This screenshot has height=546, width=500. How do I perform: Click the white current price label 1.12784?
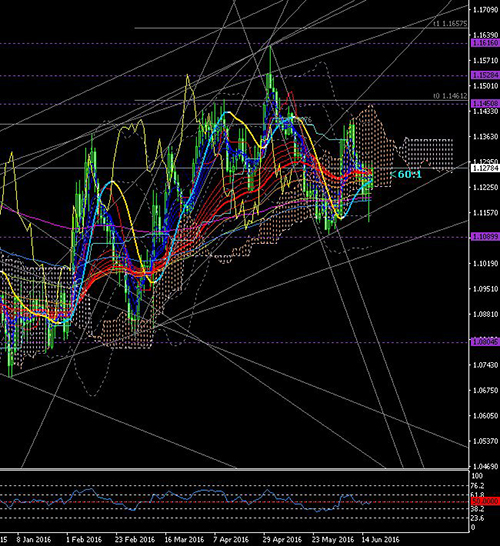click(x=485, y=169)
